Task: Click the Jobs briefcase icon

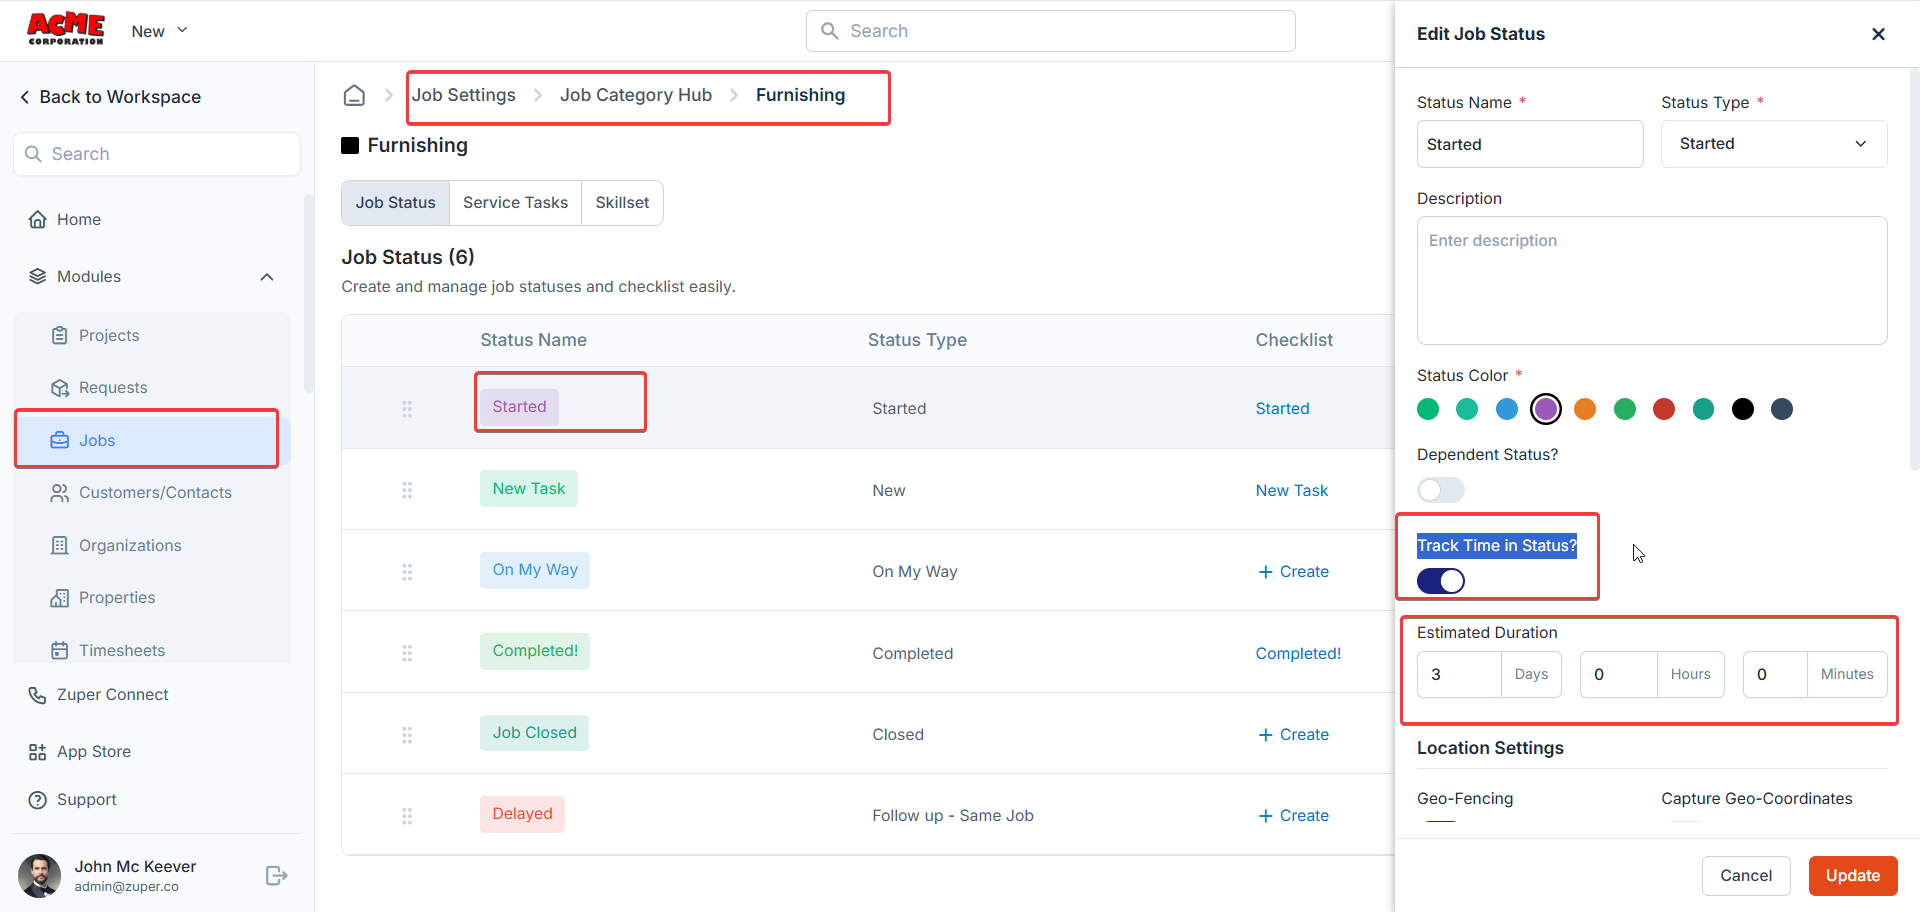Action: coord(60,440)
